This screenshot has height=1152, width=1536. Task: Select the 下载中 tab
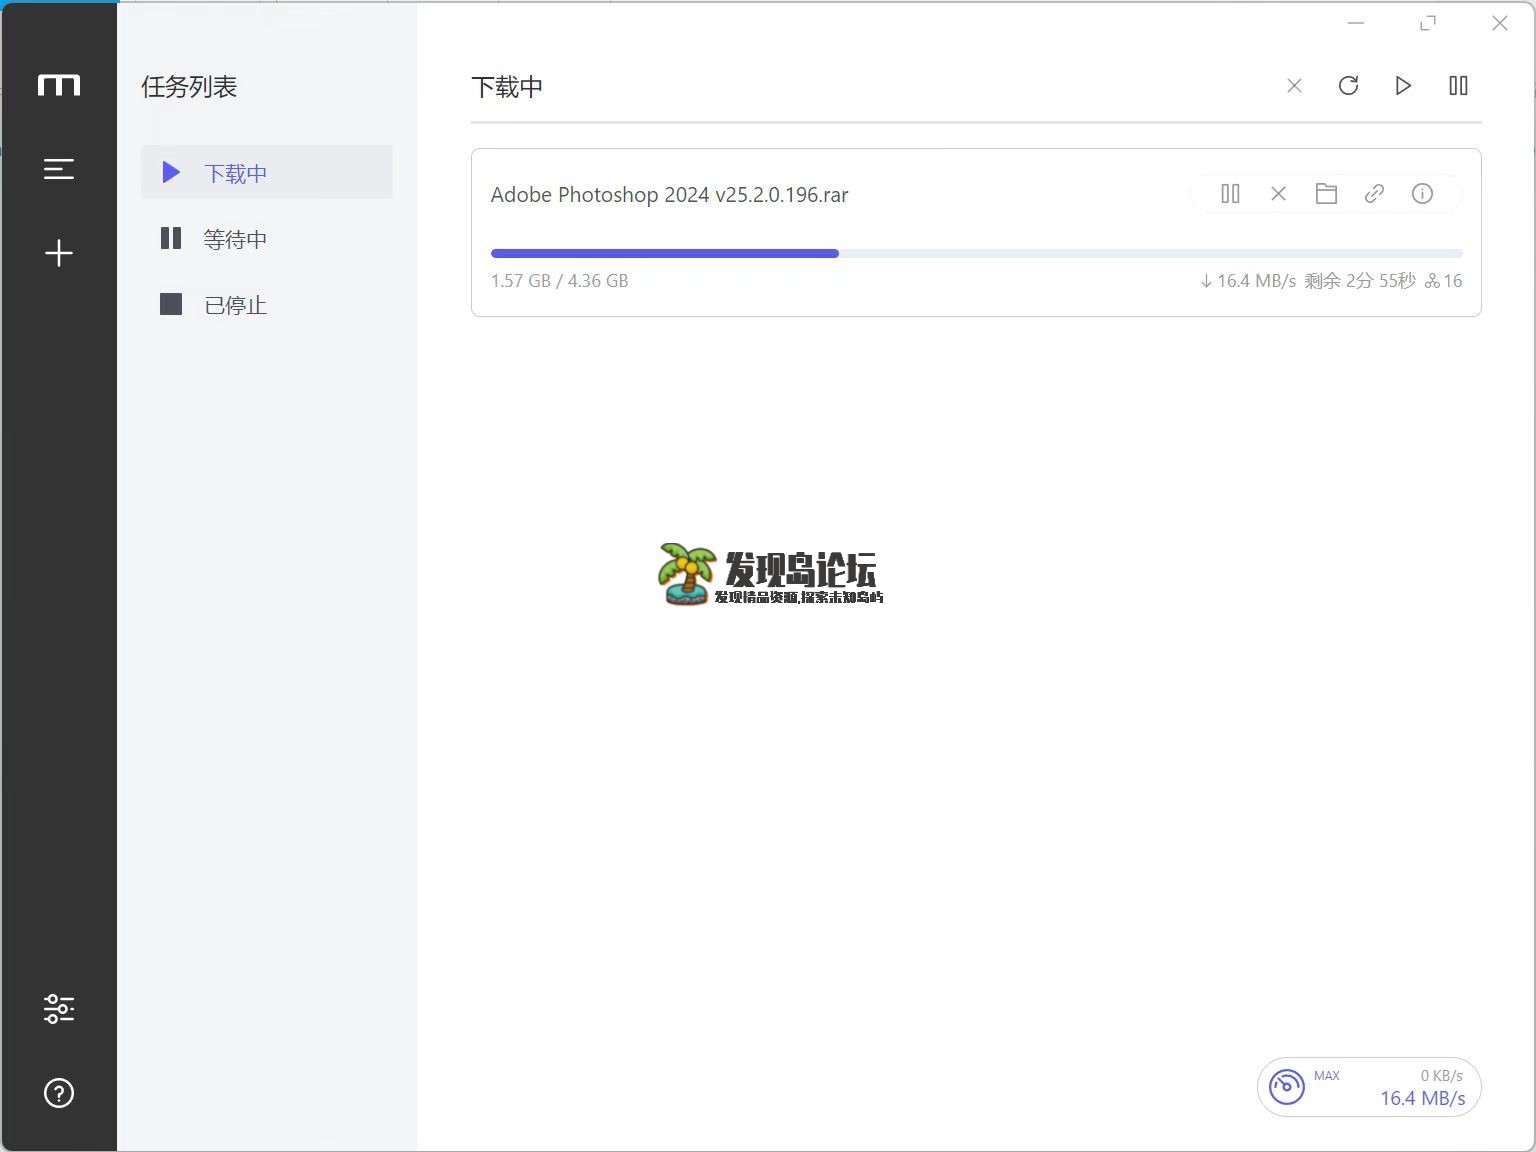click(267, 172)
